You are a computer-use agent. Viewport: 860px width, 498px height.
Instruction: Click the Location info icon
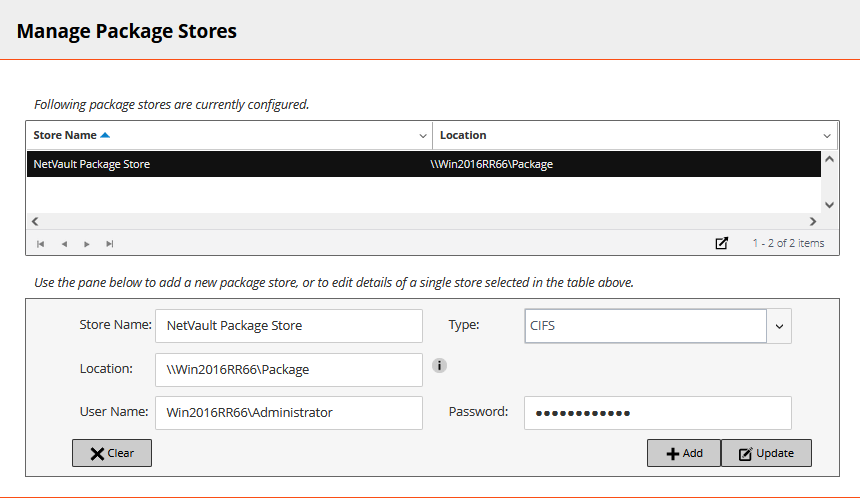(x=439, y=365)
